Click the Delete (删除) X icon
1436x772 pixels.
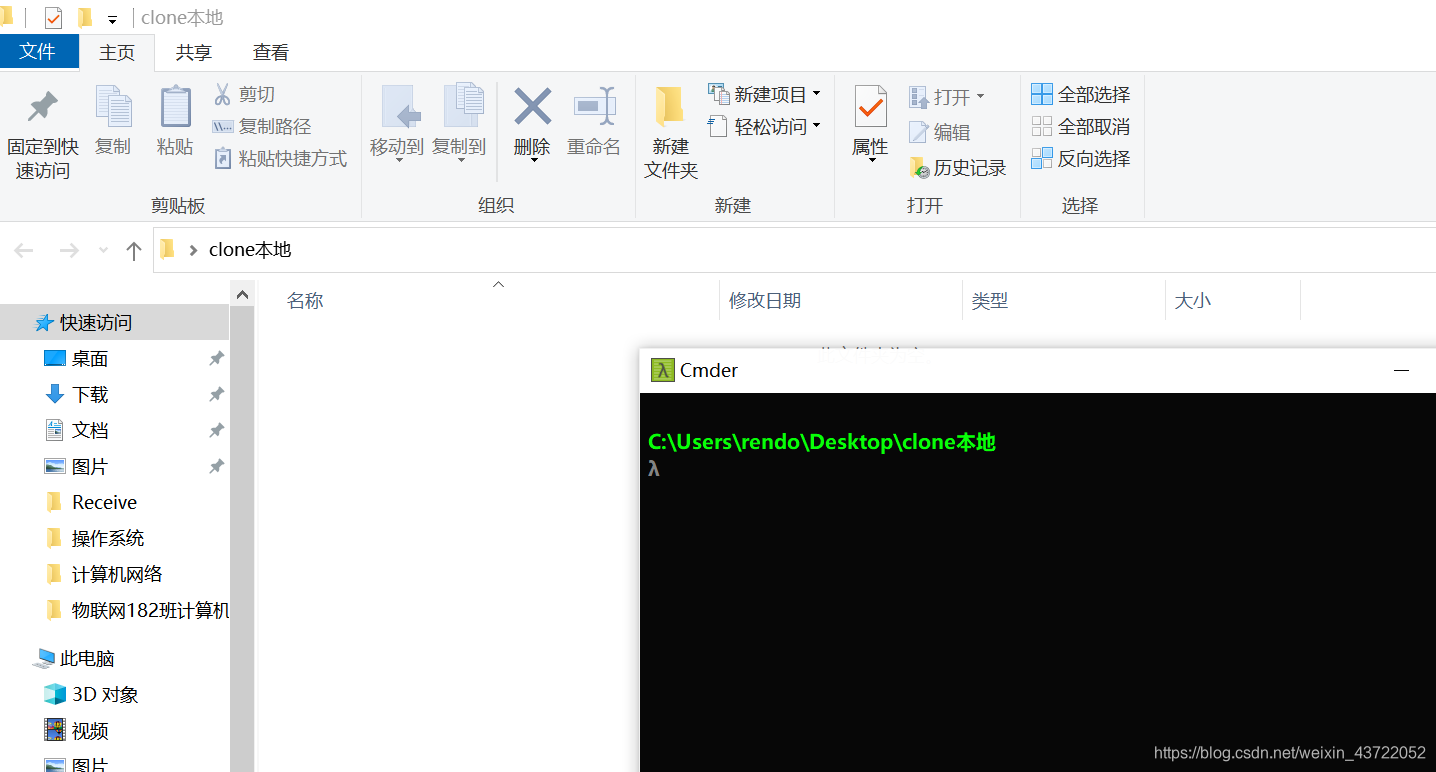pyautogui.click(x=532, y=106)
